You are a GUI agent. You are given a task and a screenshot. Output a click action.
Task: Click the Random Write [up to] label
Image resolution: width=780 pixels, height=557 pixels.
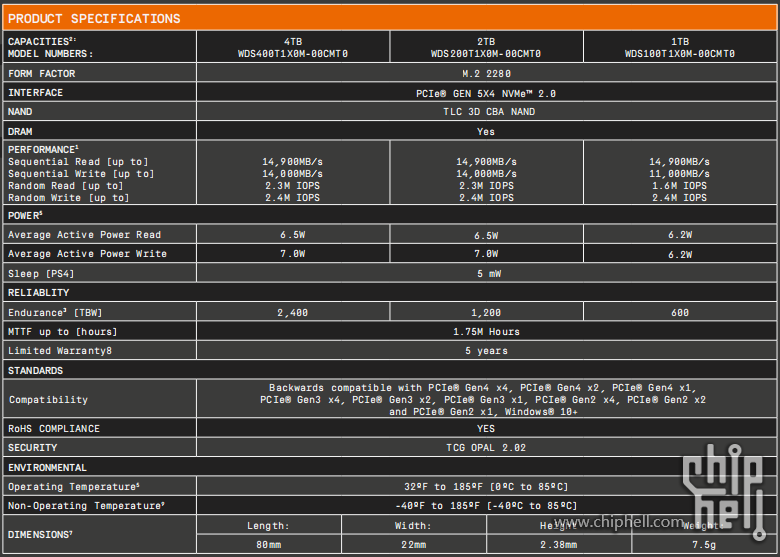pyautogui.click(x=69, y=197)
